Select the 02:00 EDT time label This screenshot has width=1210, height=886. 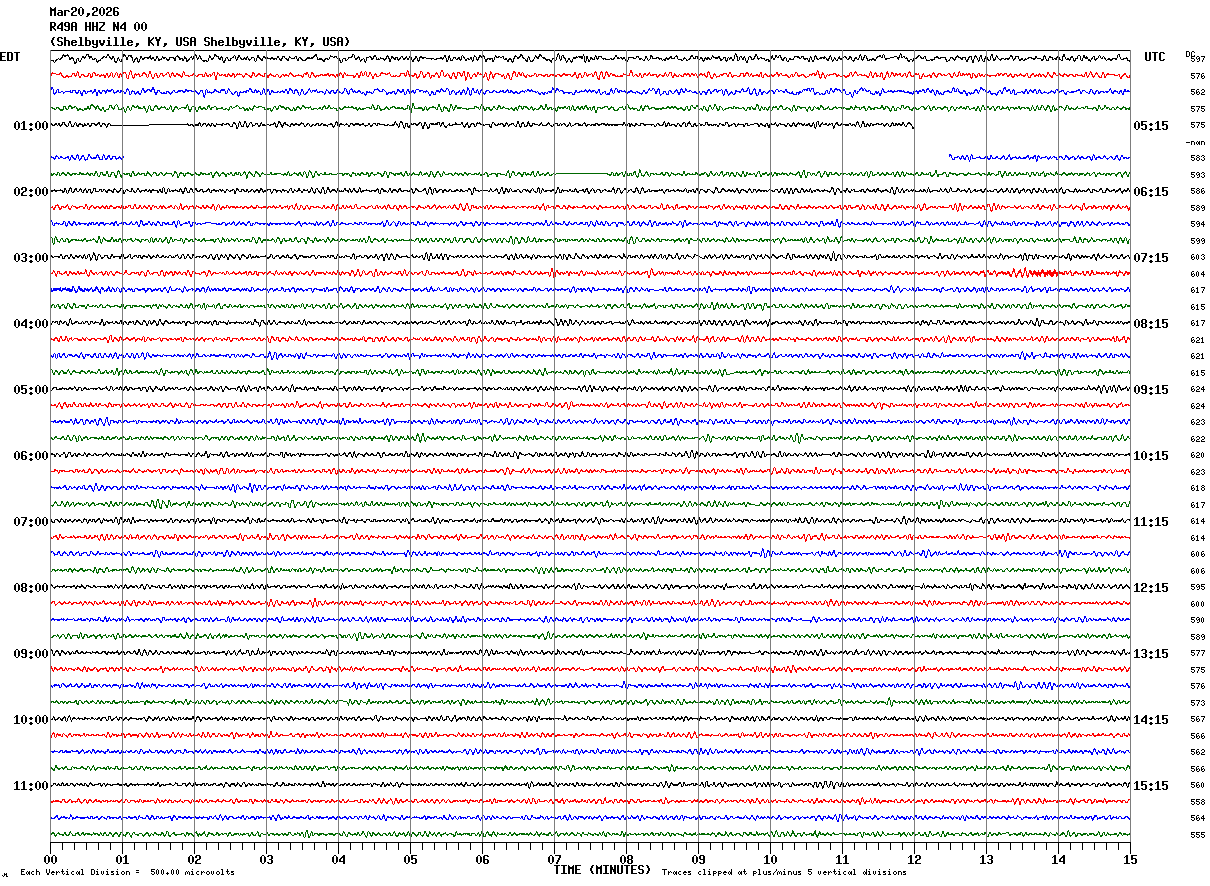(31, 192)
